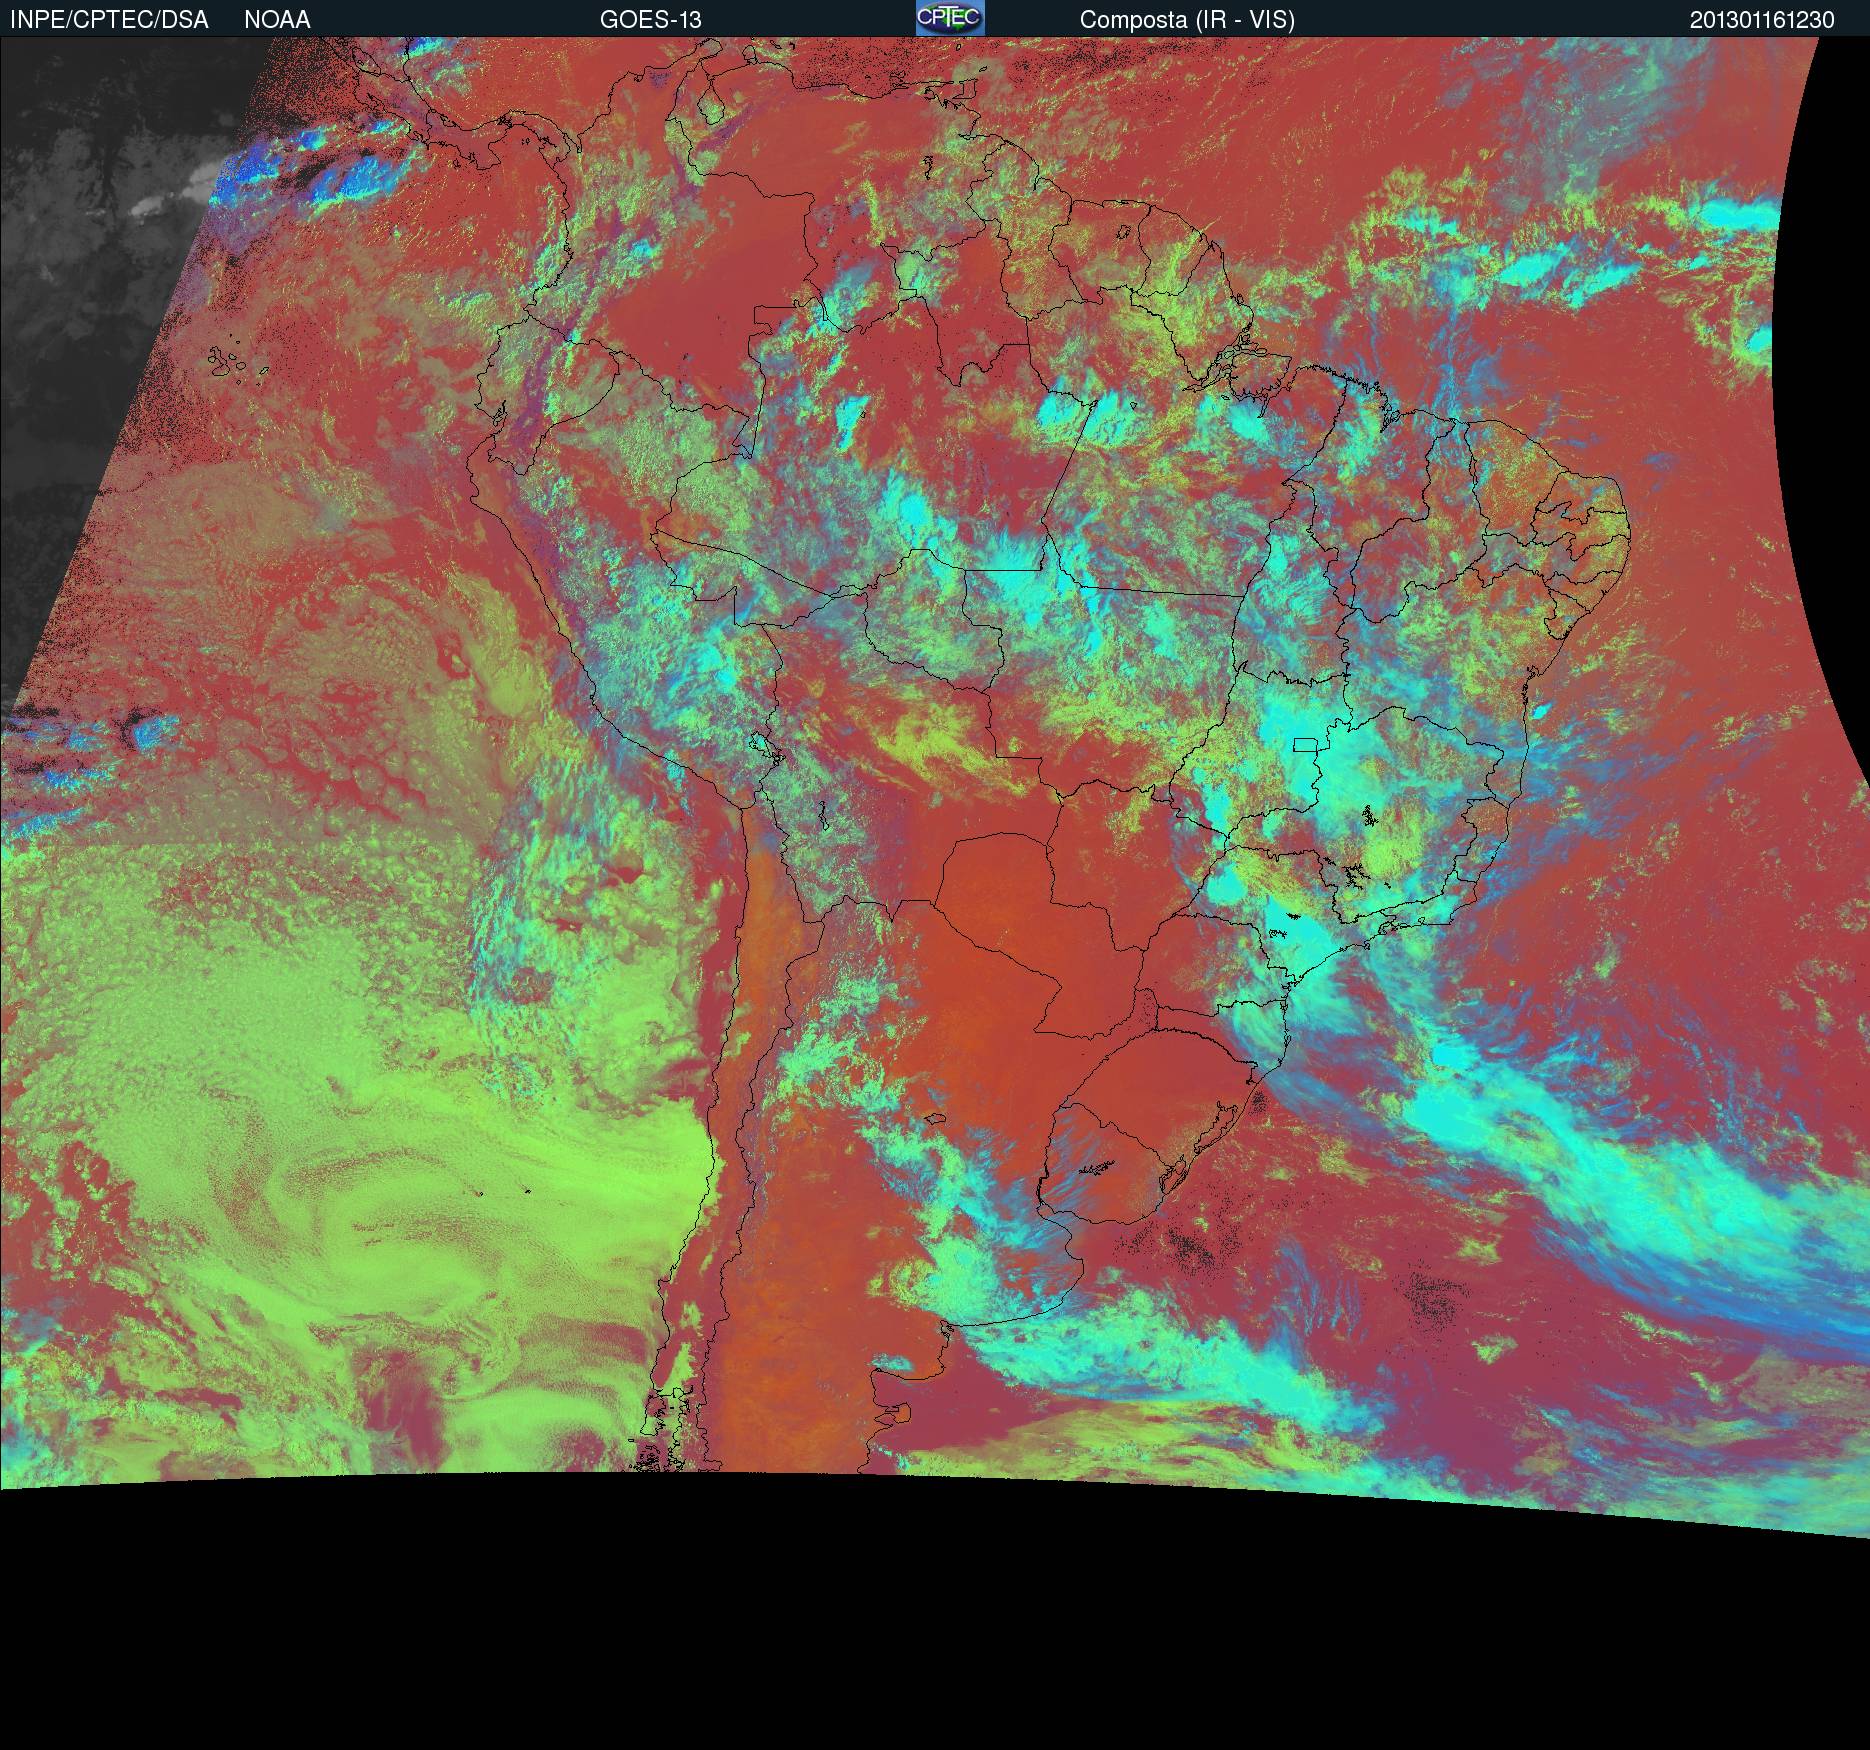Click the Distrito Federal rectangle in Brazil
This screenshot has width=1870, height=1750.
1305,746
